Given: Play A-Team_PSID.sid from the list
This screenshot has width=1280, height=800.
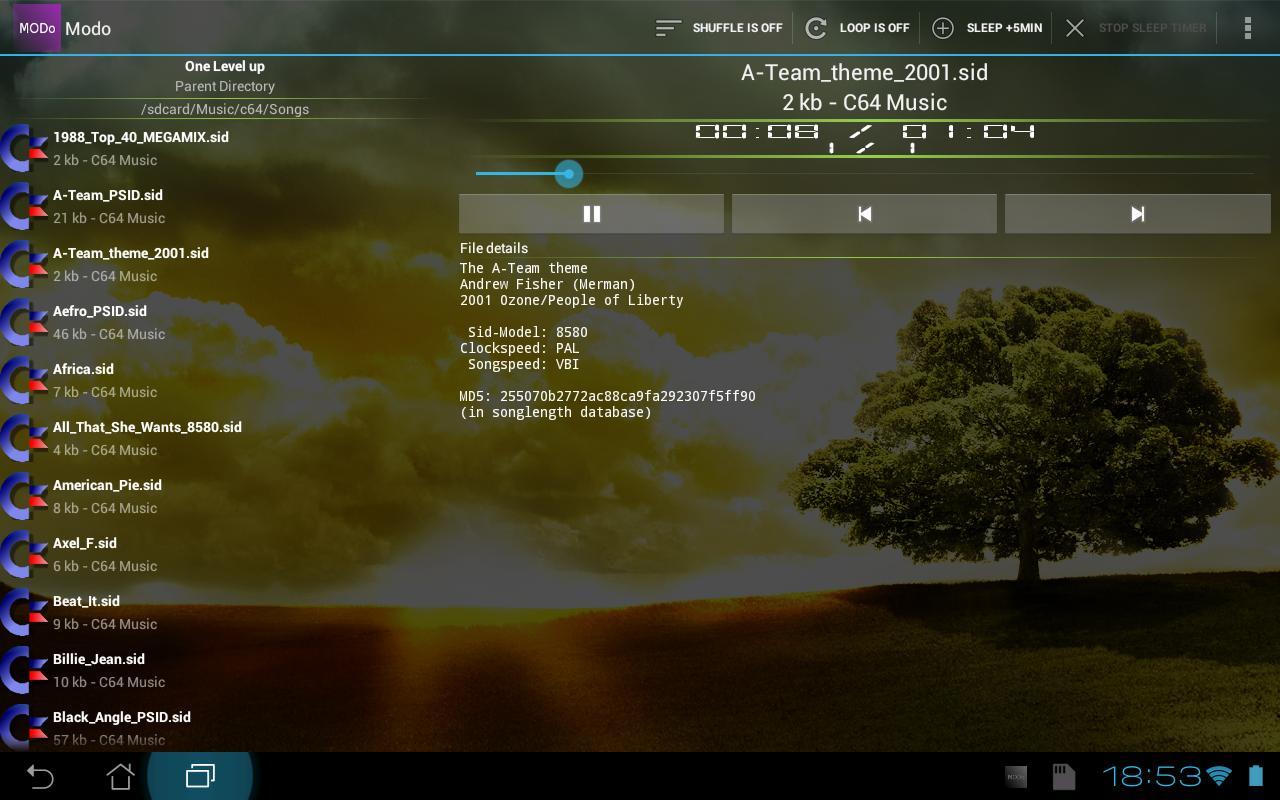Looking at the screenshot, I should [x=225, y=206].
